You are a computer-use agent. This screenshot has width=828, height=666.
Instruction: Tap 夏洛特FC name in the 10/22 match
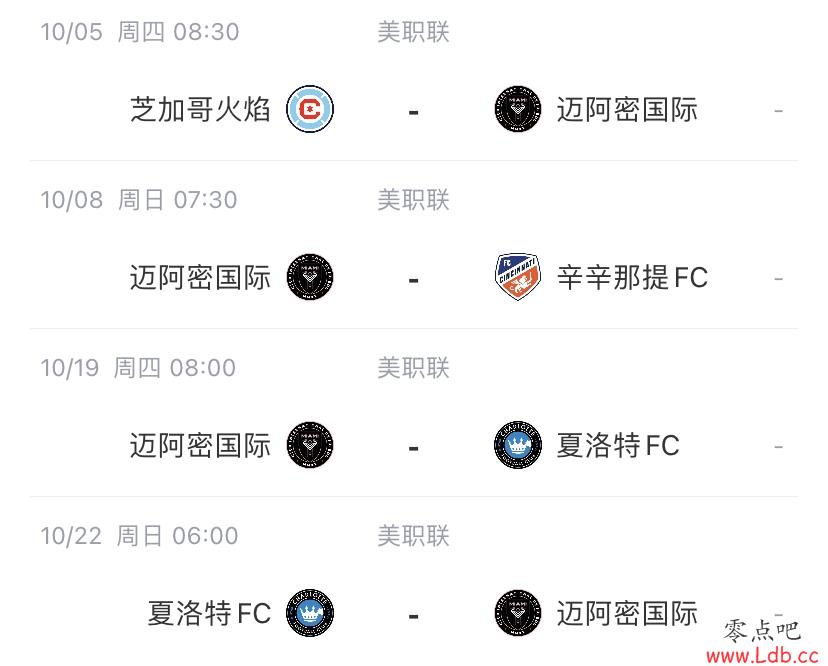209,613
